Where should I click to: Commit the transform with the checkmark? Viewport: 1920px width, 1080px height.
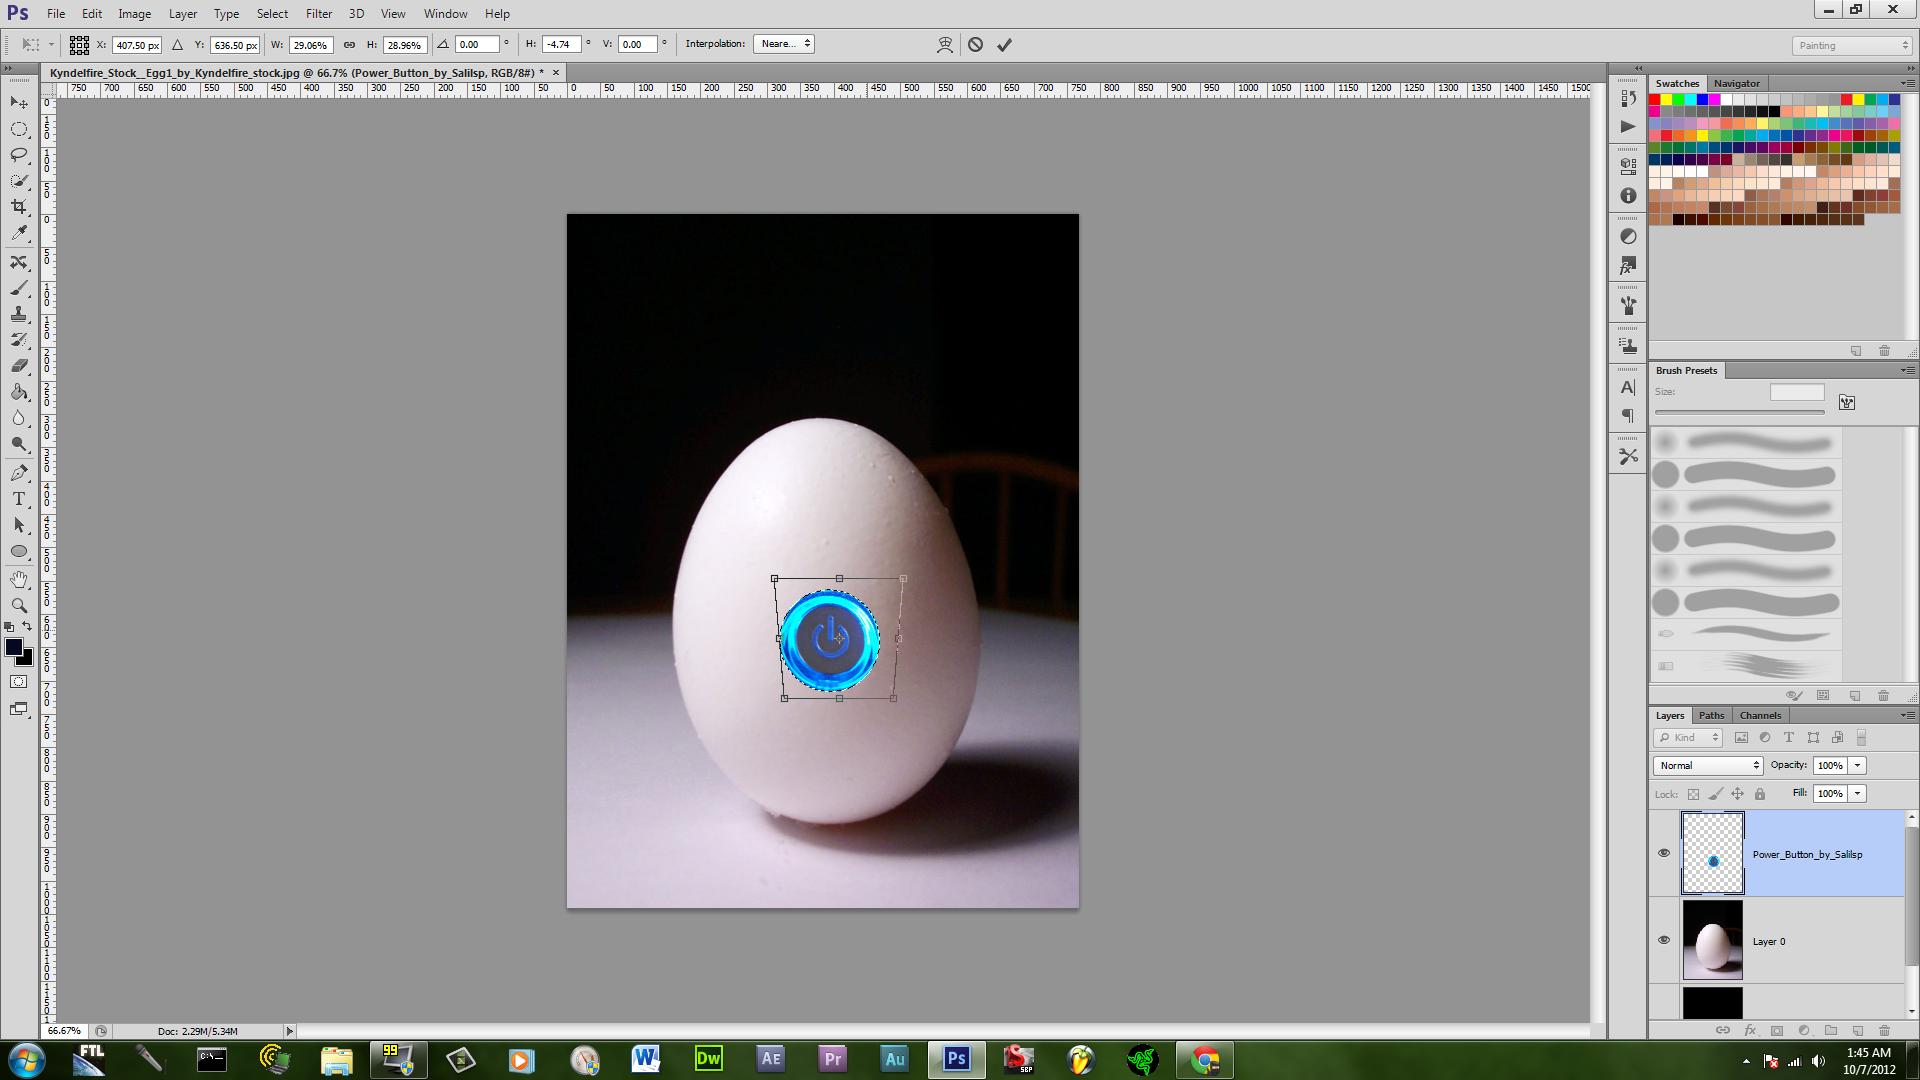point(1004,45)
